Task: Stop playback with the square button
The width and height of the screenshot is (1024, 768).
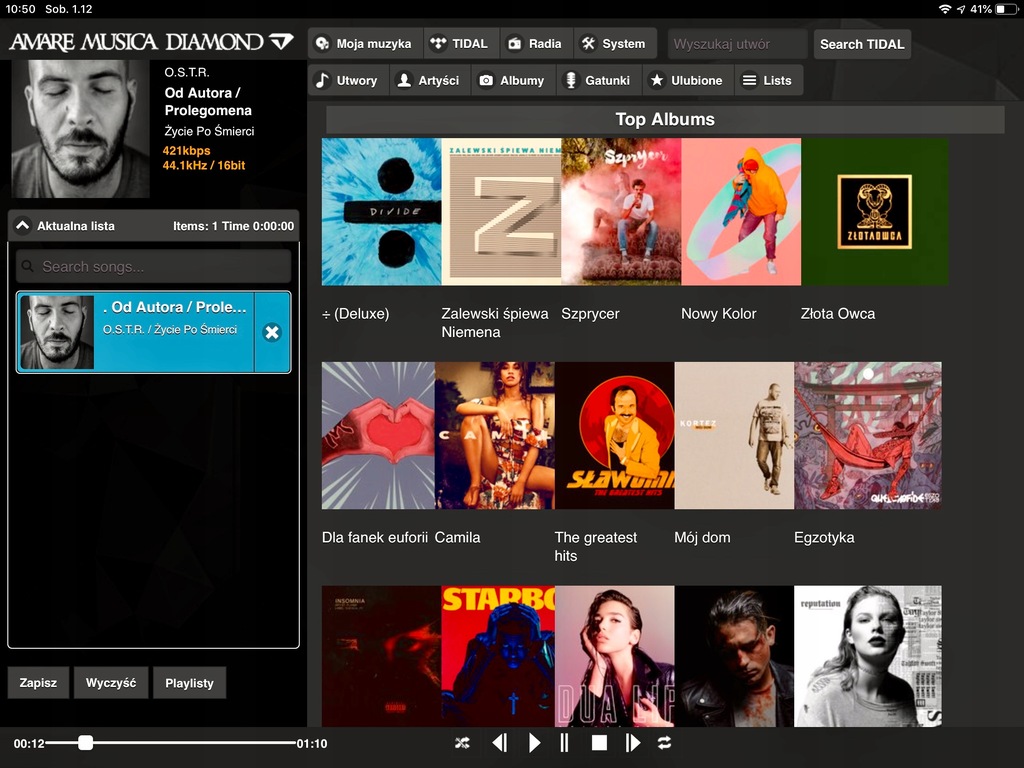Action: pyautogui.click(x=599, y=743)
